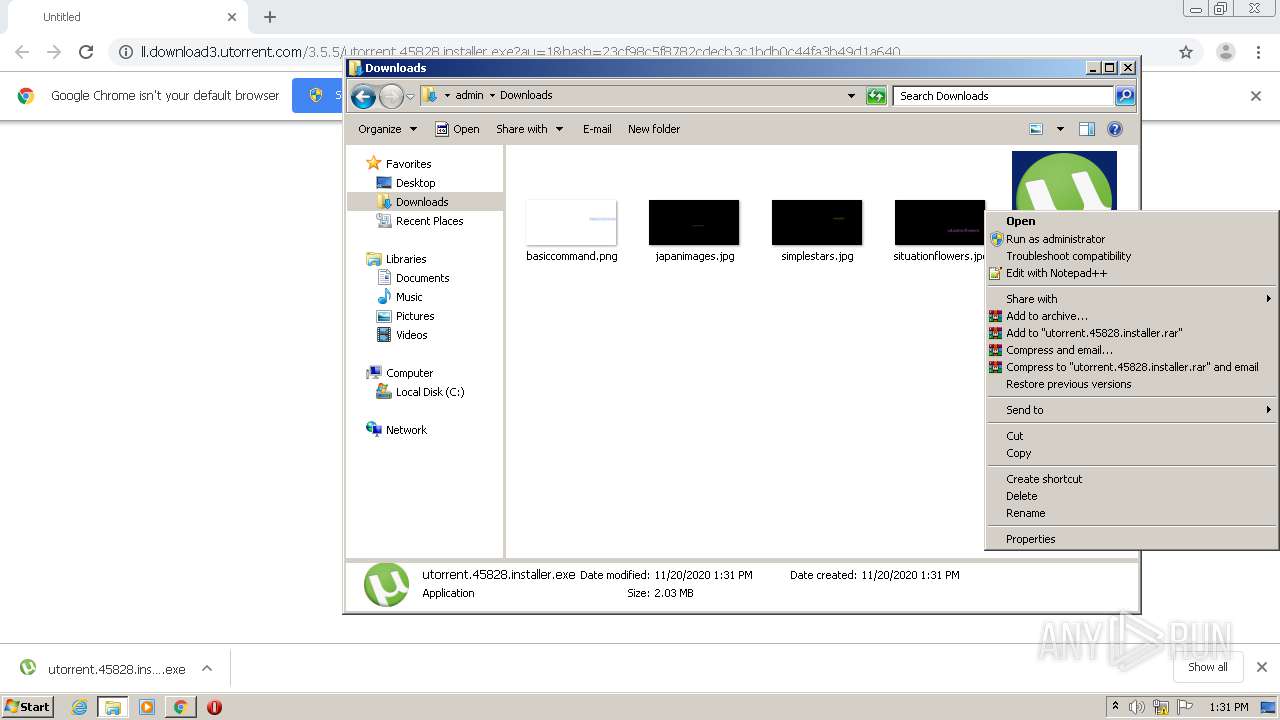Expand the Send to submenu

click(x=1131, y=410)
